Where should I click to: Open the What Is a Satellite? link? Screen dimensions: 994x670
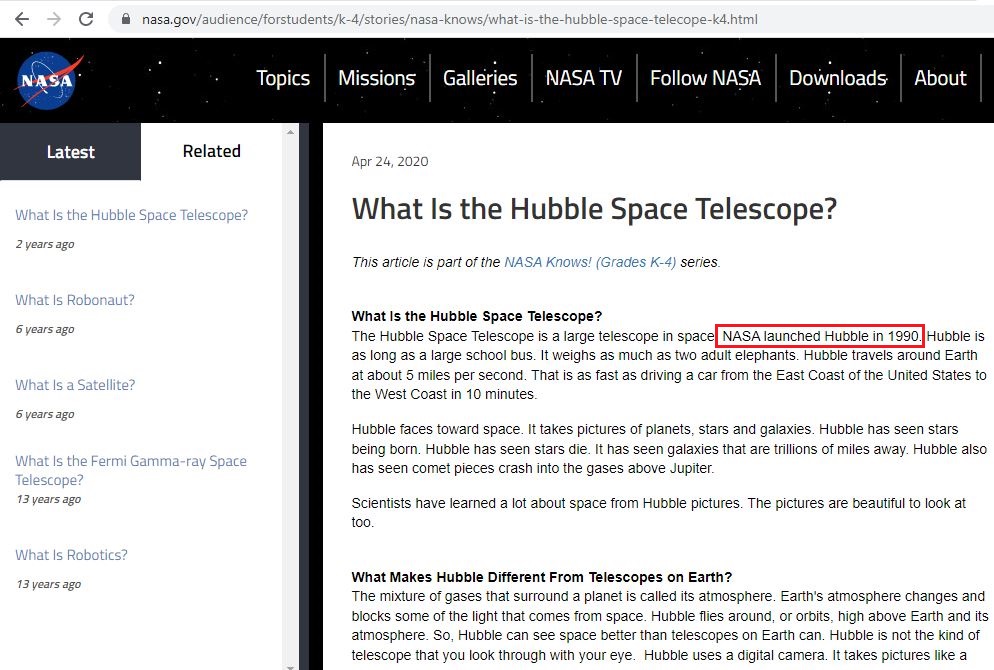tap(75, 385)
